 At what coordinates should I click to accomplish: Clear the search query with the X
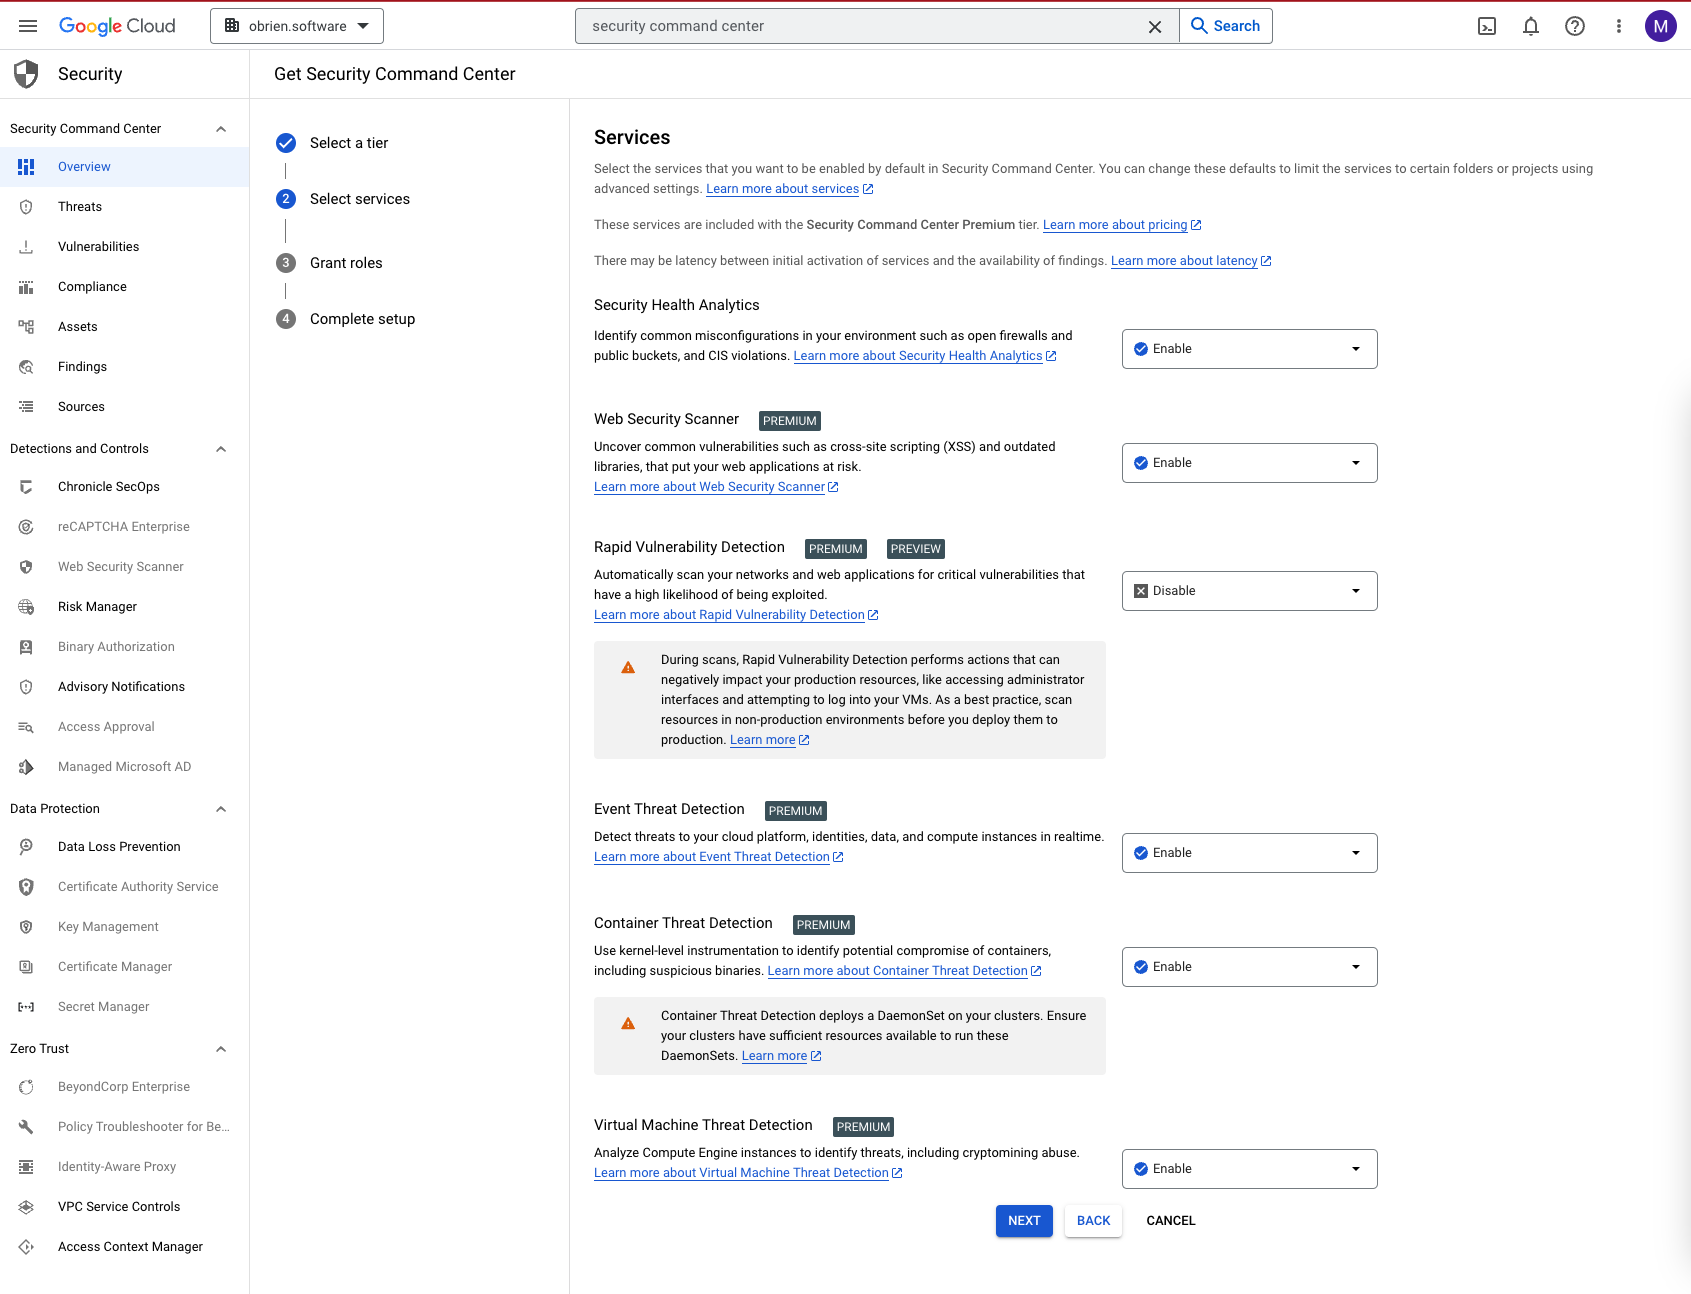(x=1155, y=26)
